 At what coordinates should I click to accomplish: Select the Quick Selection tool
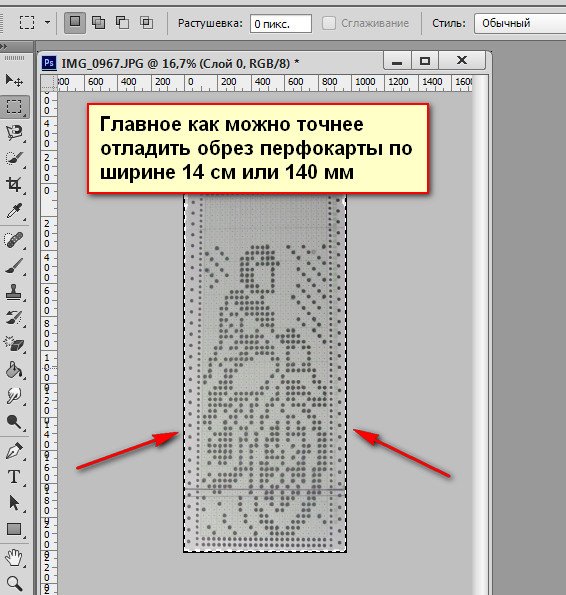click(x=14, y=159)
